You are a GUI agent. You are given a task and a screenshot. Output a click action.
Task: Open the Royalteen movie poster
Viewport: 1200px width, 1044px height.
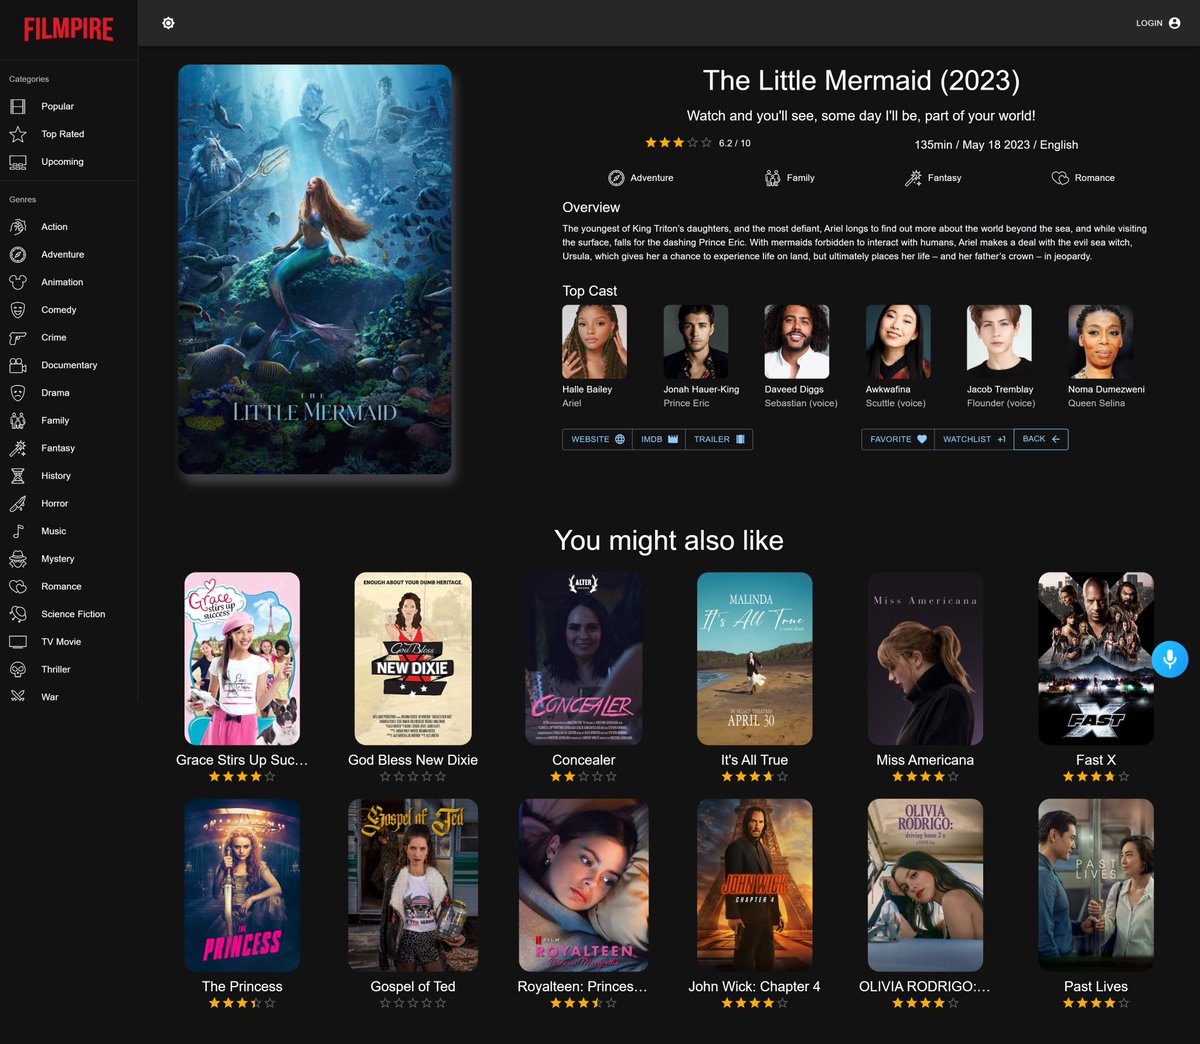point(584,885)
